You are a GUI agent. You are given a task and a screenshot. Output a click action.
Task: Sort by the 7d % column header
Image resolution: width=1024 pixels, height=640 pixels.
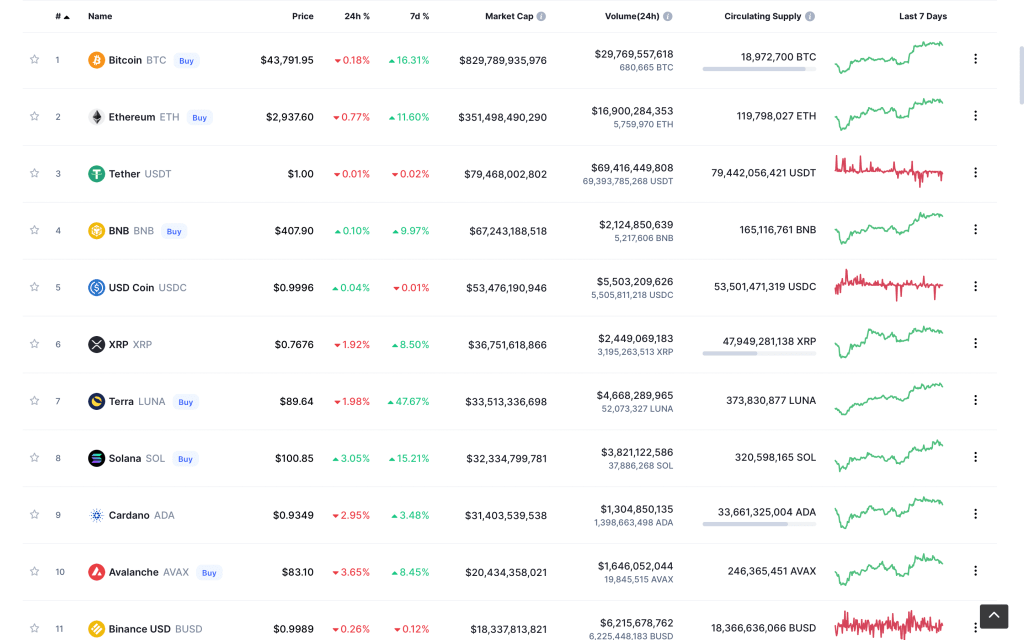click(419, 17)
